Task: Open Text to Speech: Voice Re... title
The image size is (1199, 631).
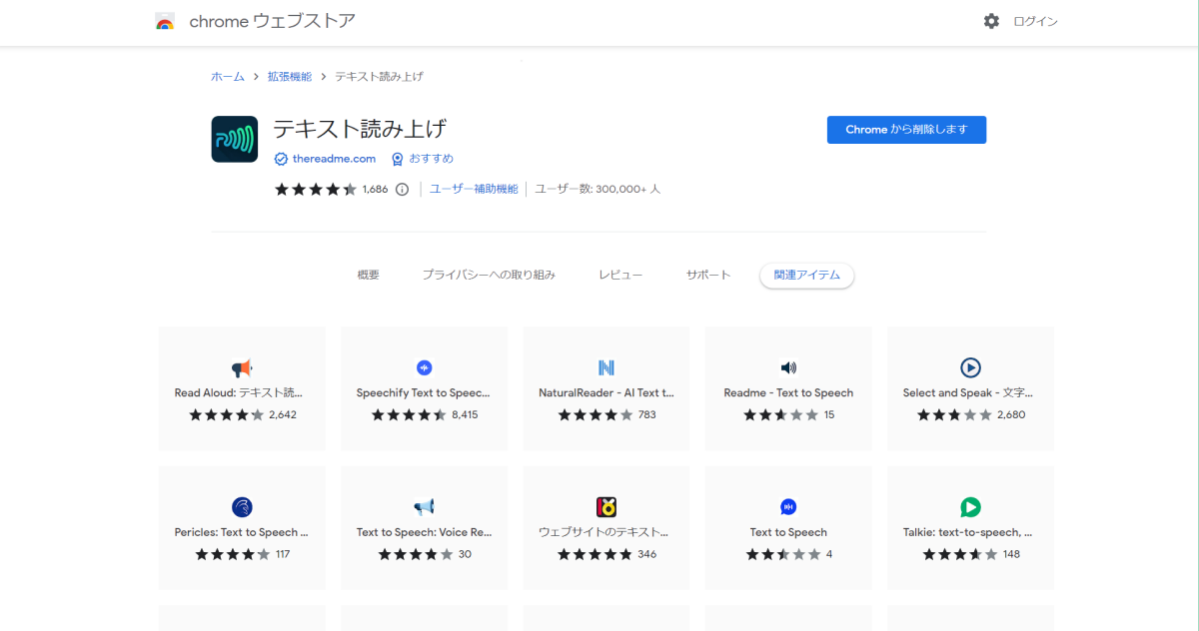Action: 424,532
